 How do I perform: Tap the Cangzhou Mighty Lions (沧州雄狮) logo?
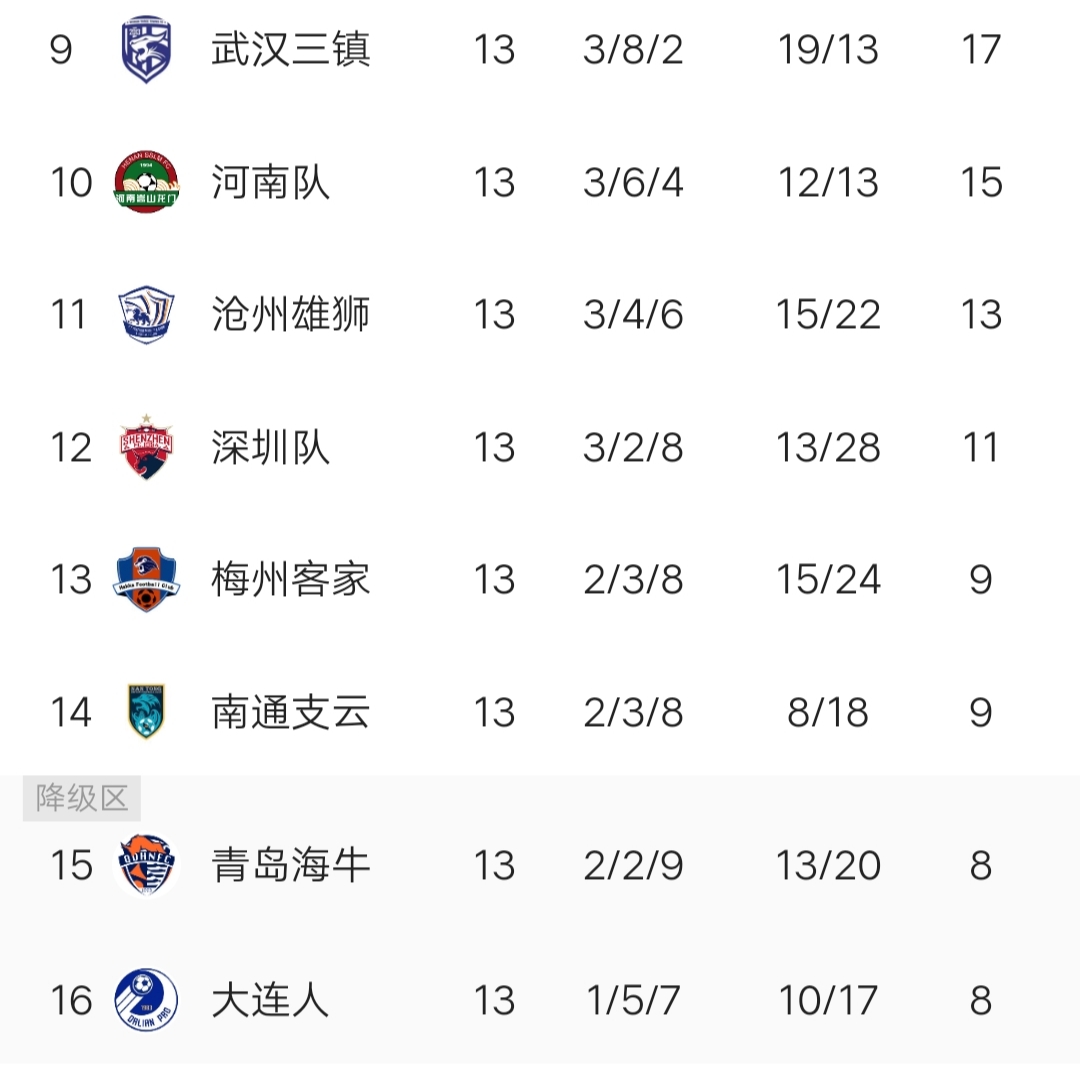pyautogui.click(x=146, y=315)
